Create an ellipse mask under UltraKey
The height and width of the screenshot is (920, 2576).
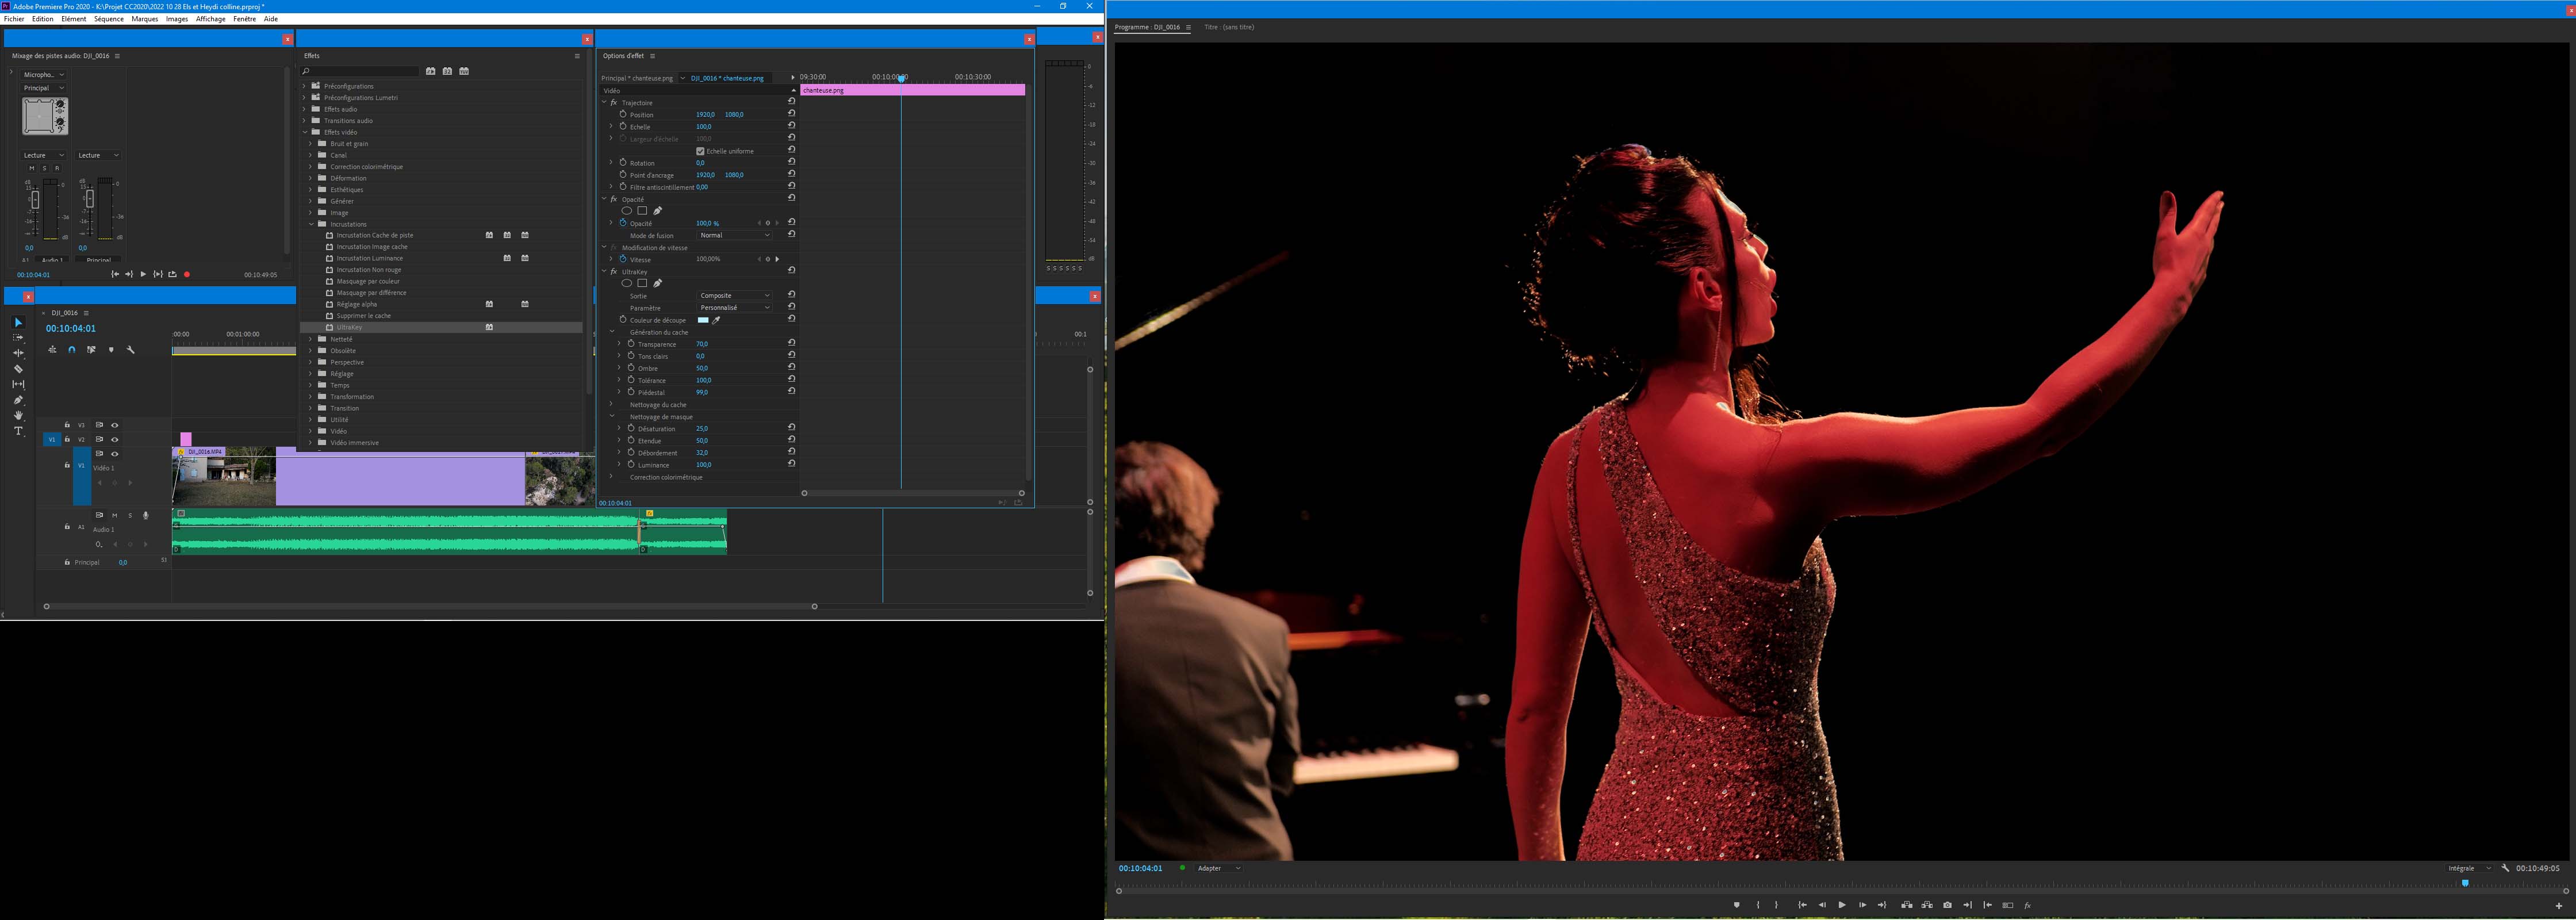[626, 283]
